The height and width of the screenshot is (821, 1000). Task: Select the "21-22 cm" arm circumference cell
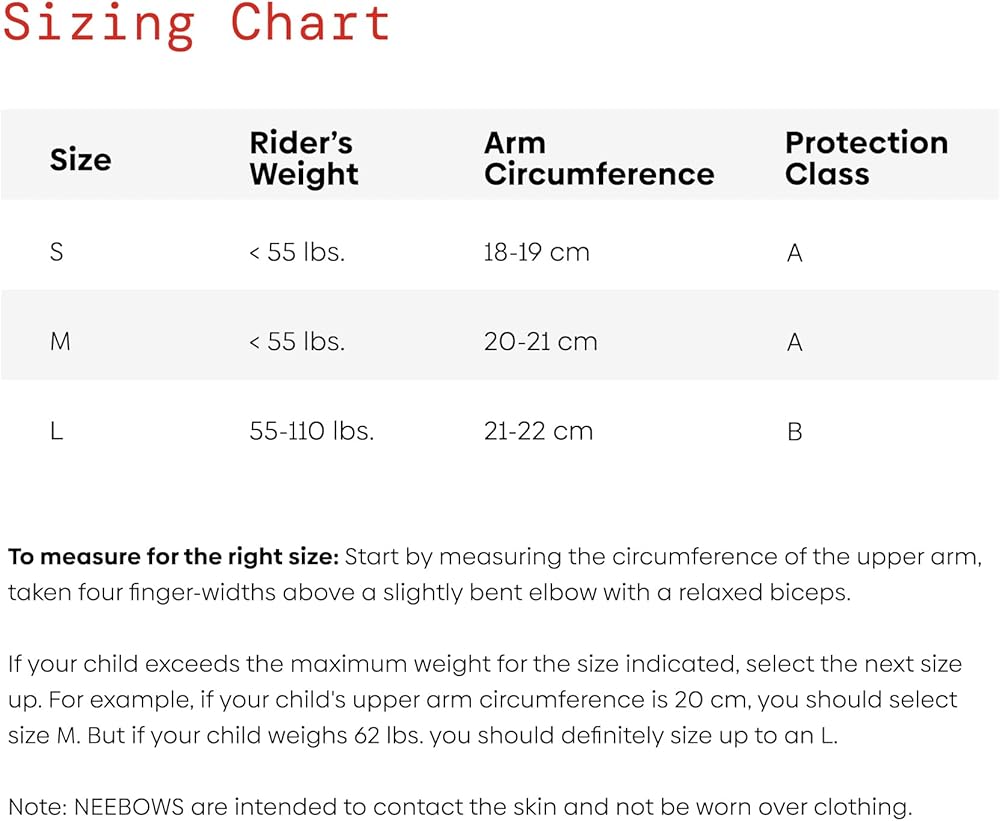tap(538, 431)
